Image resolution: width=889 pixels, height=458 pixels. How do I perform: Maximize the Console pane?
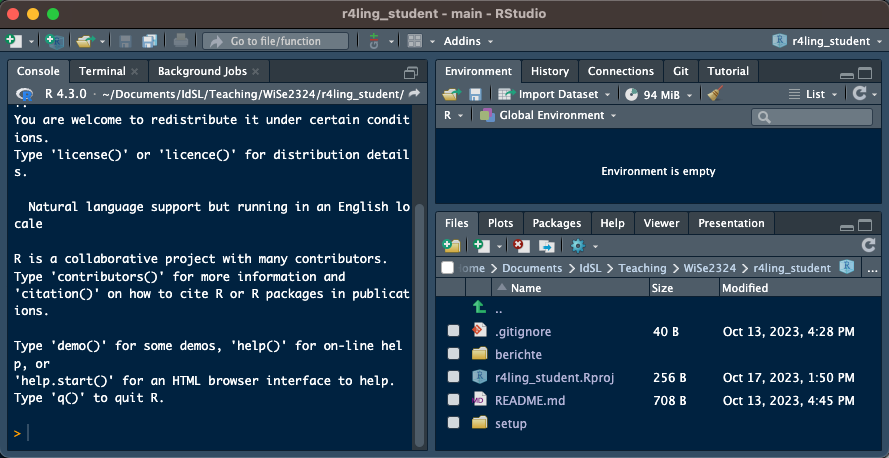[x=411, y=73]
